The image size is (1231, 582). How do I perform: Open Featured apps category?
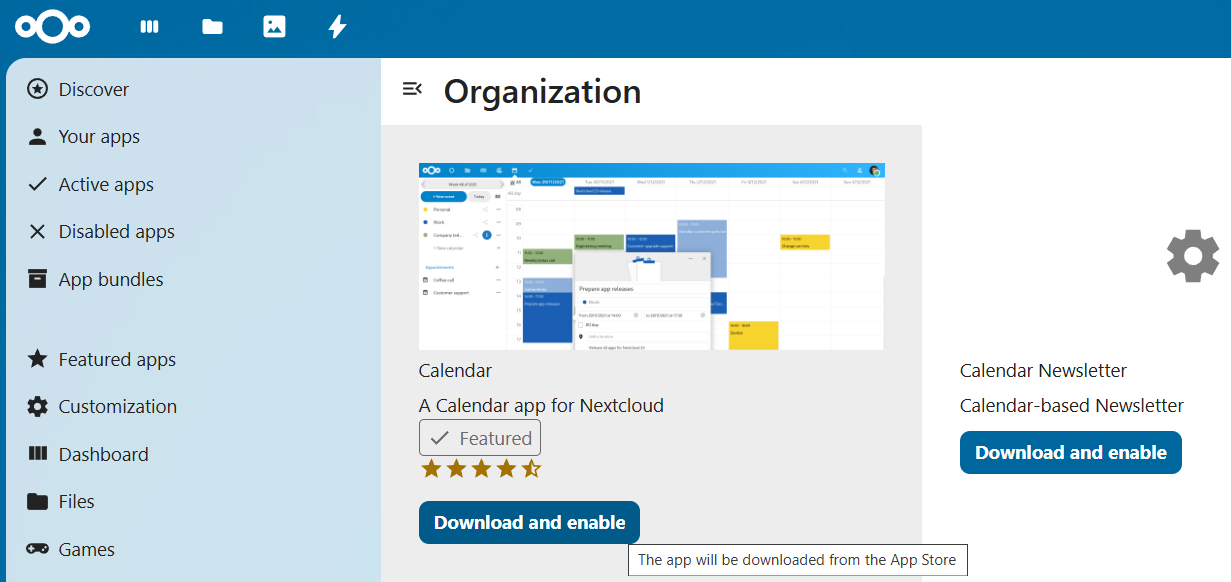tap(117, 360)
